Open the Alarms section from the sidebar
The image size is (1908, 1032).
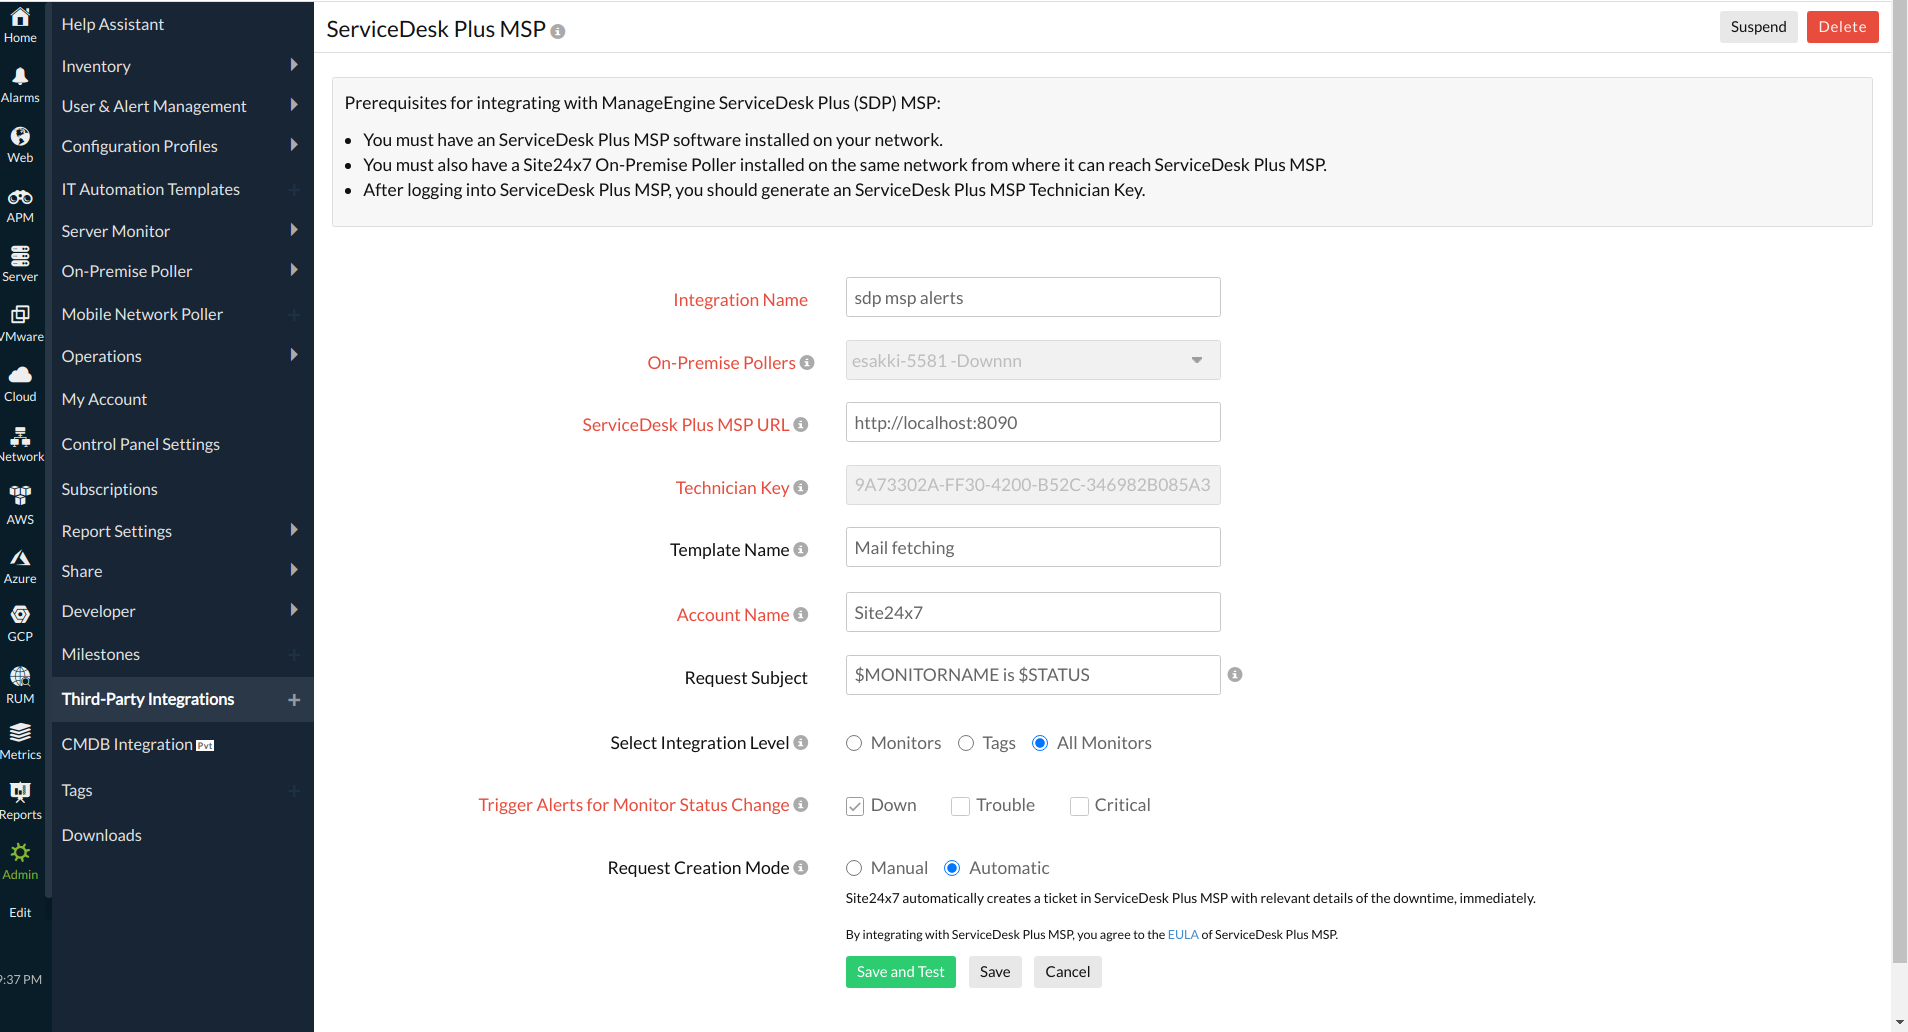coord(21,82)
